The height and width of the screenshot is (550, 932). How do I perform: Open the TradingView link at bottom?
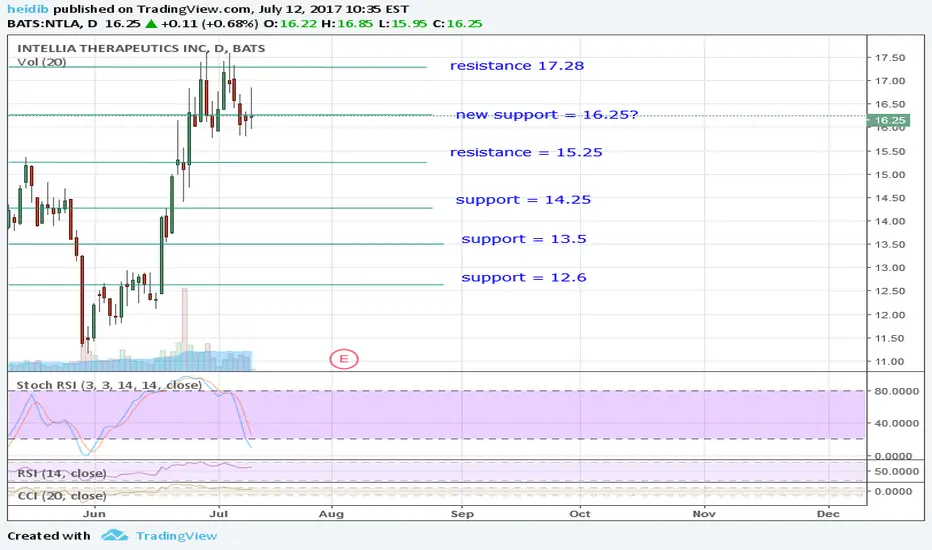(177, 536)
